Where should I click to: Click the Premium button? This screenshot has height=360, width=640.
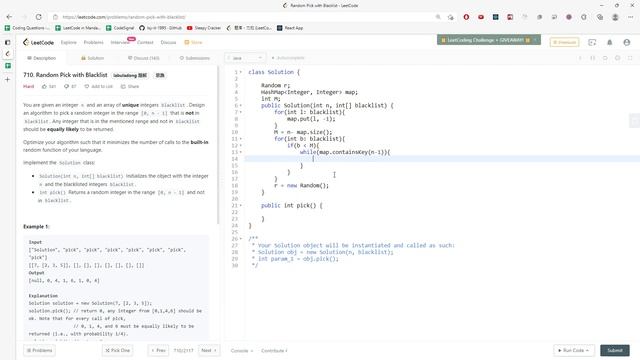[564, 42]
